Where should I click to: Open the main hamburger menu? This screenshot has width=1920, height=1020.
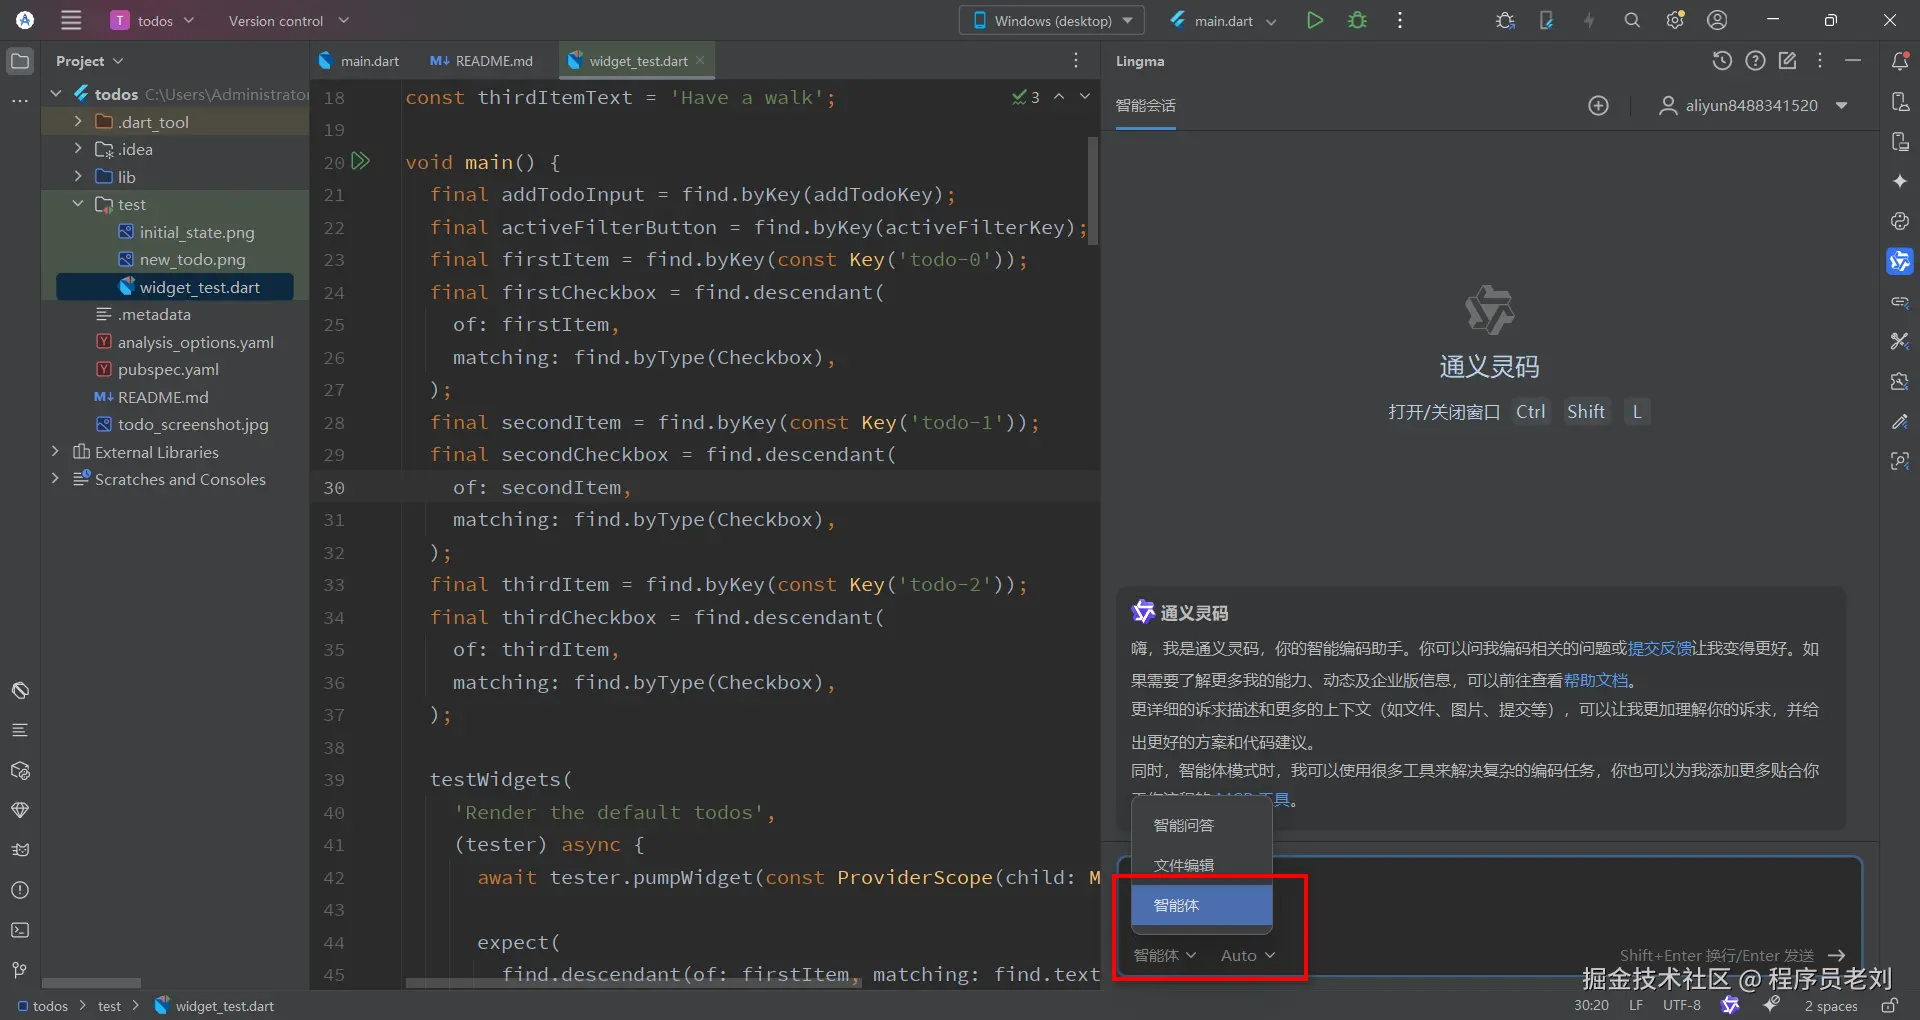coord(71,20)
